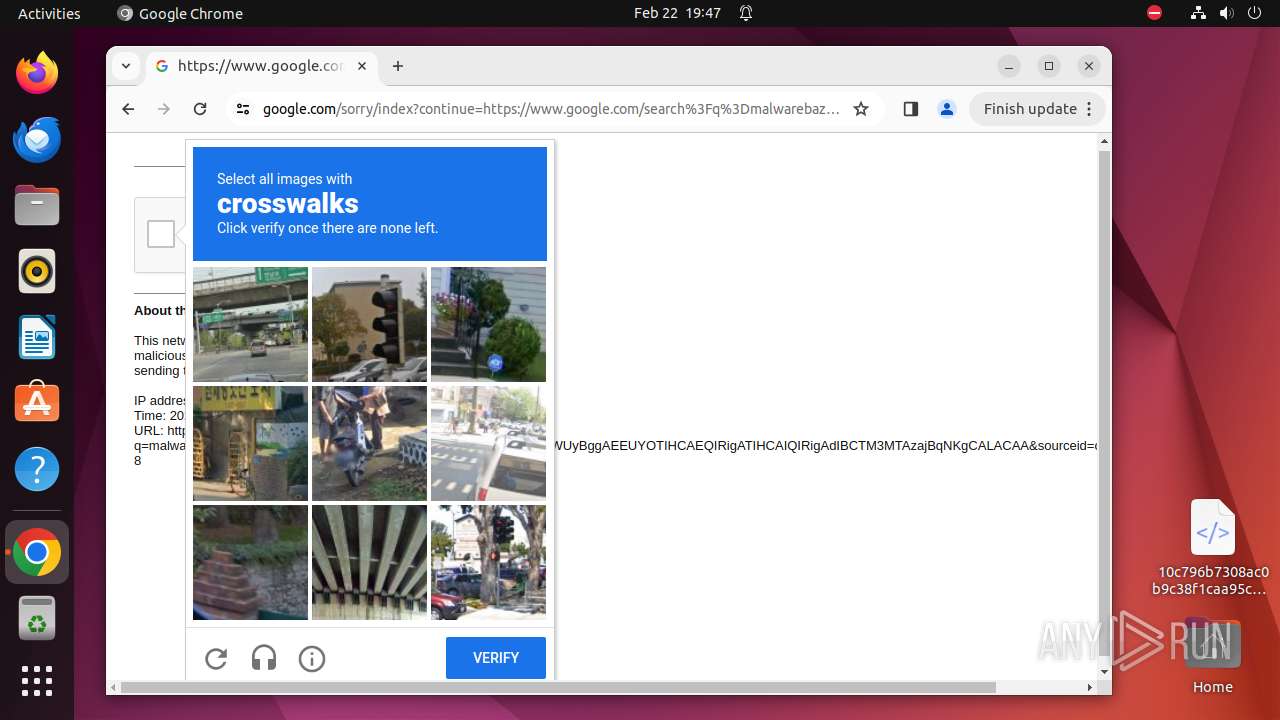Open Chrome menu three-dot icon
The height and width of the screenshot is (720, 1280).
click(1090, 109)
